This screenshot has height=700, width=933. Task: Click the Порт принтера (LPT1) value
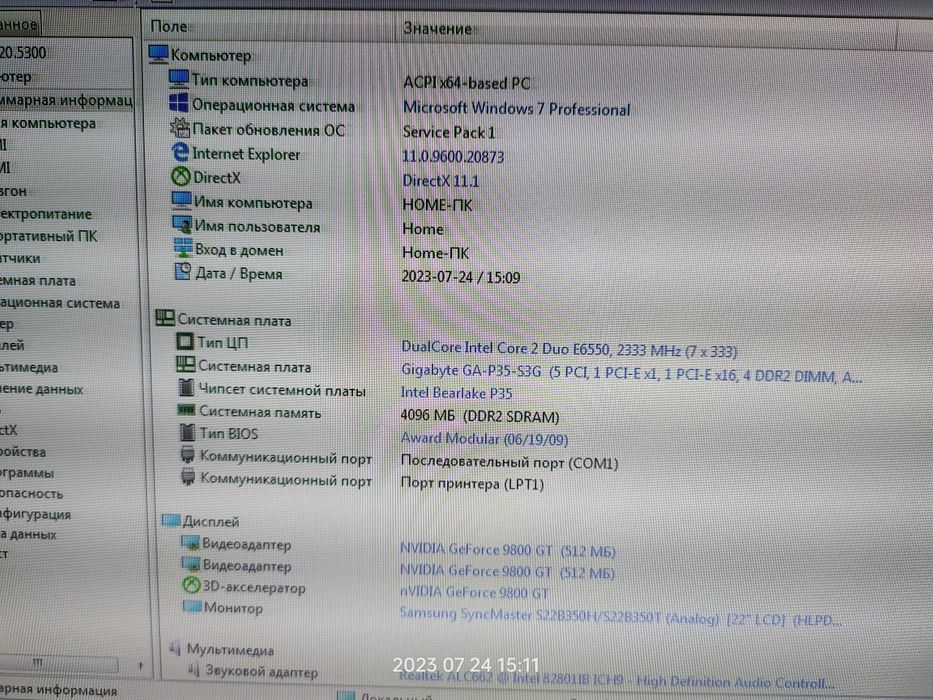[x=472, y=483]
